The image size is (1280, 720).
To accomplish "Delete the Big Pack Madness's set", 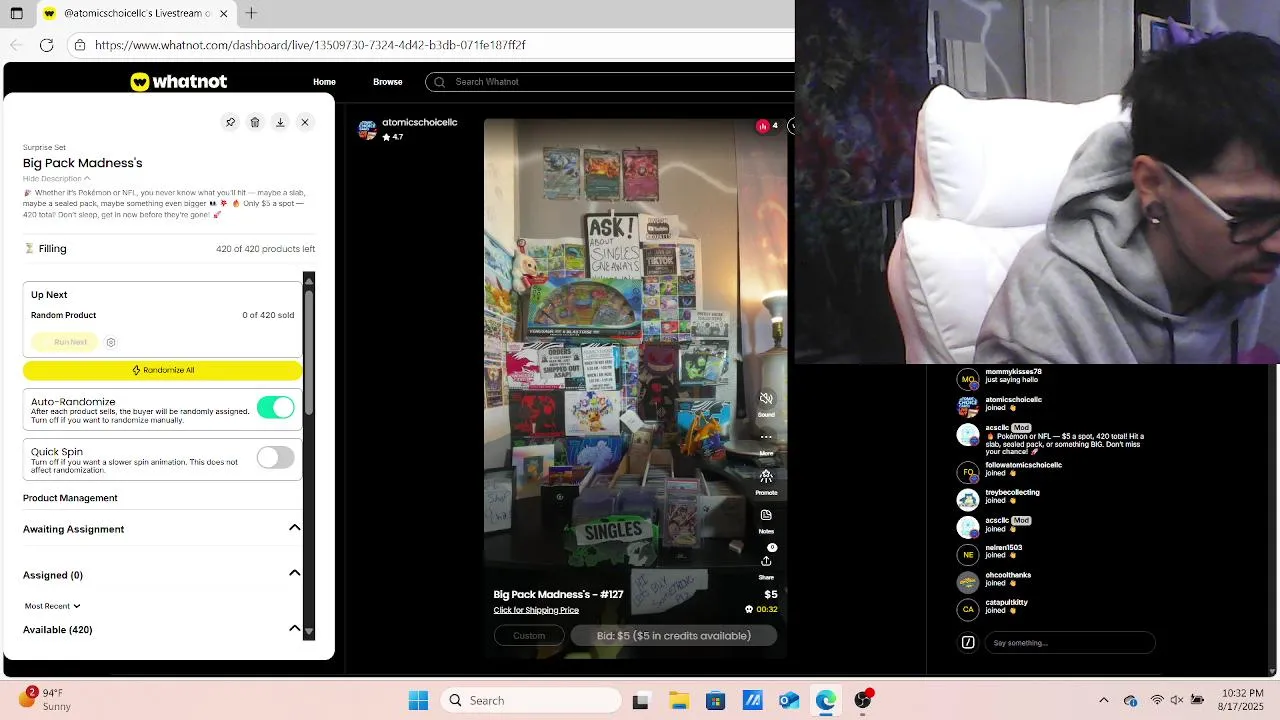I will (x=255, y=122).
